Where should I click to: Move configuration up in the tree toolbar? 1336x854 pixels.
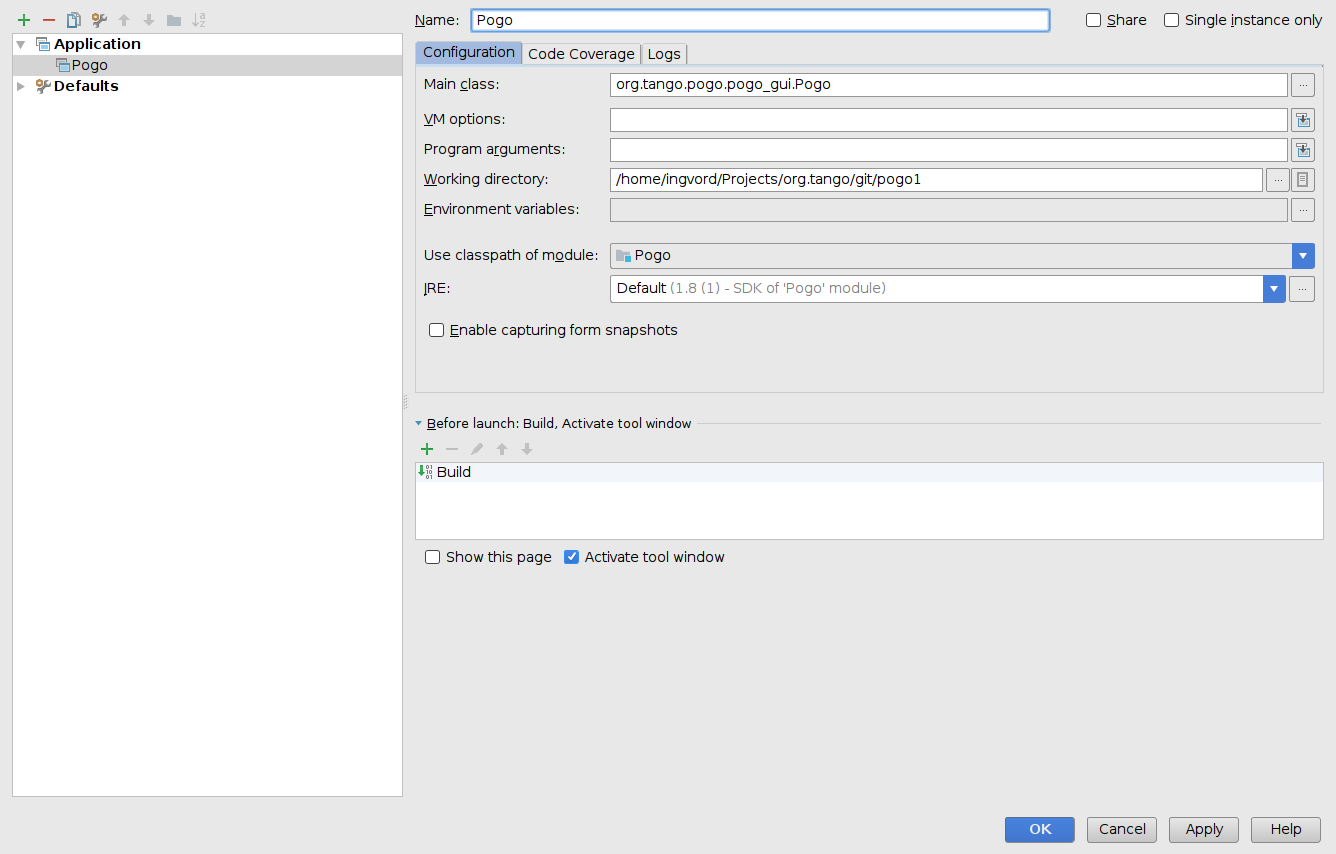124,20
